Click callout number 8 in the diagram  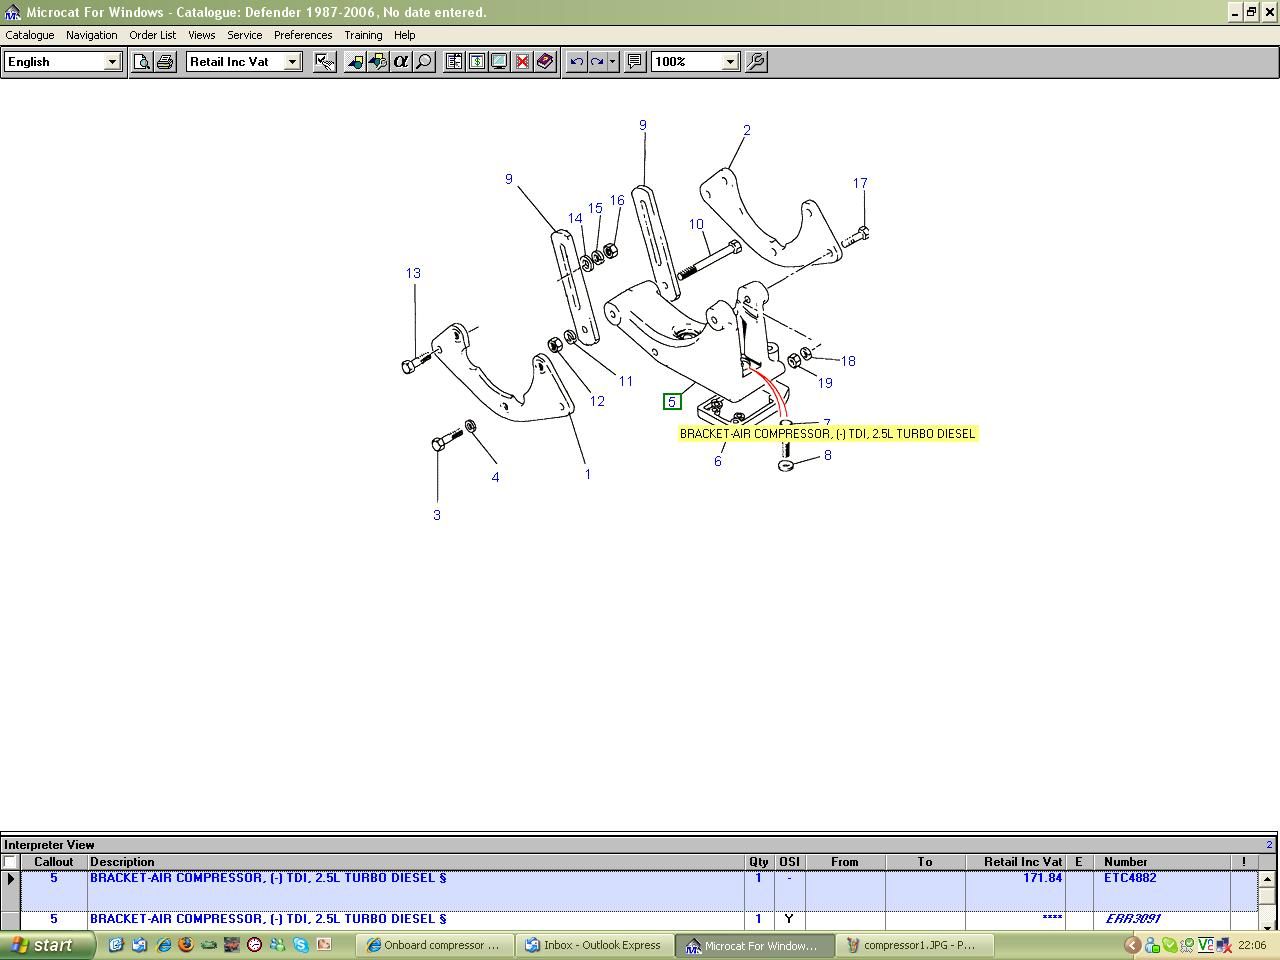pyautogui.click(x=828, y=455)
